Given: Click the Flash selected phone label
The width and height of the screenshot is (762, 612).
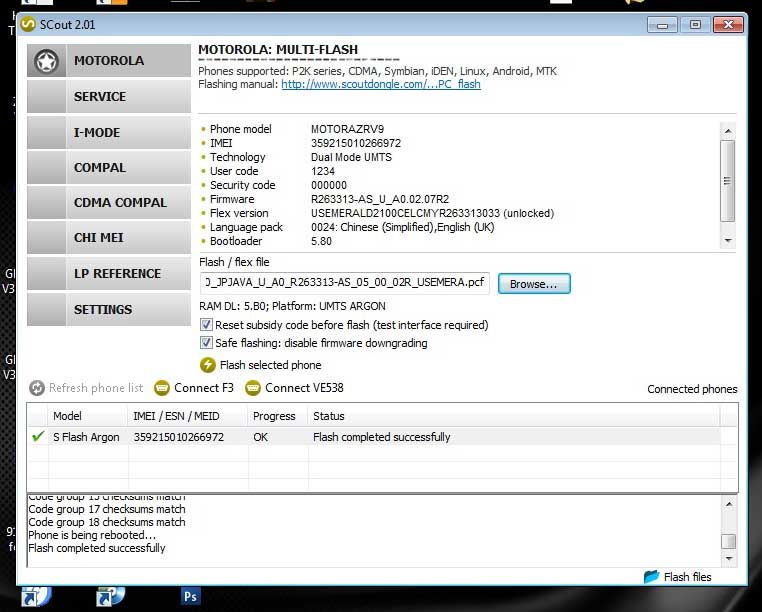Looking at the screenshot, I should pyautogui.click(x=270, y=365).
